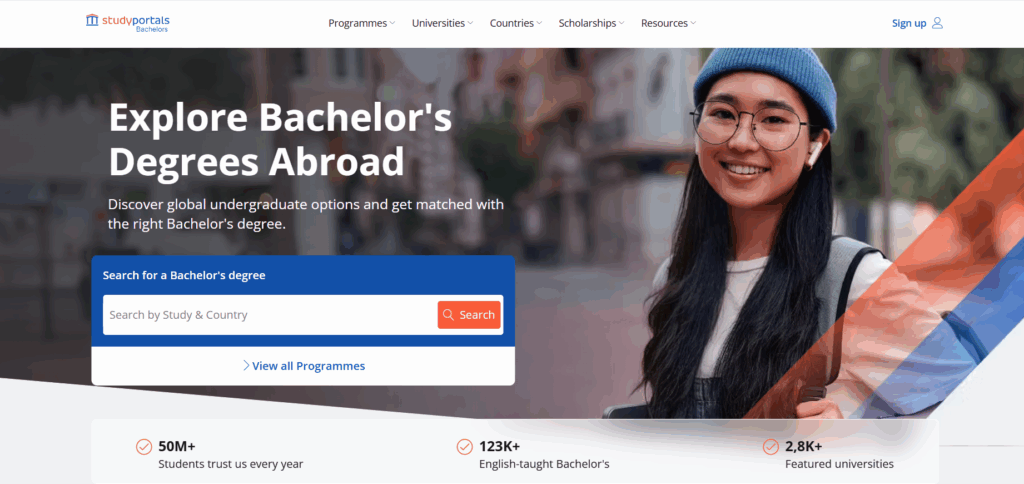Viewport: 1024px width, 484px height.
Task: Expand the Universities dropdown chevron
Action: (x=470, y=23)
